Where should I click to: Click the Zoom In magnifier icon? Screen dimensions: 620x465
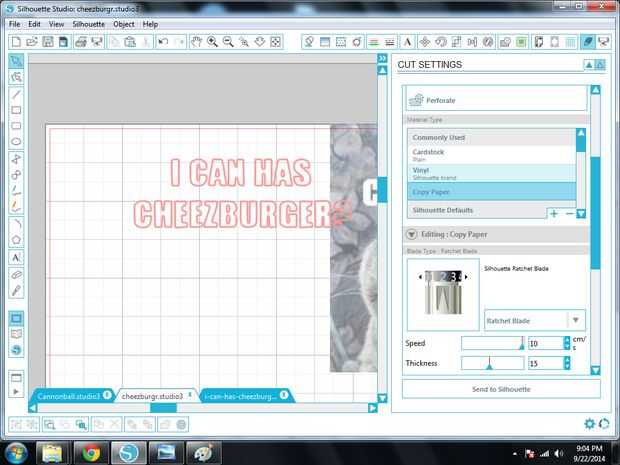(x=212, y=42)
